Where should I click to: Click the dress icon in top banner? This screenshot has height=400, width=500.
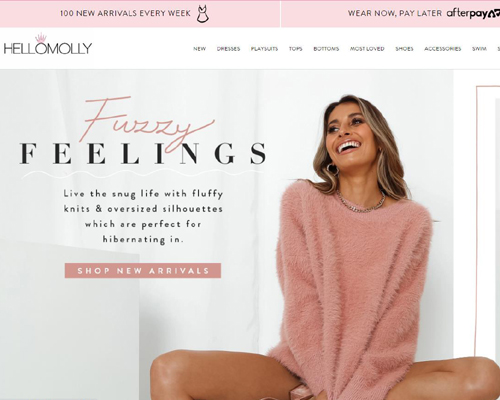point(202,14)
